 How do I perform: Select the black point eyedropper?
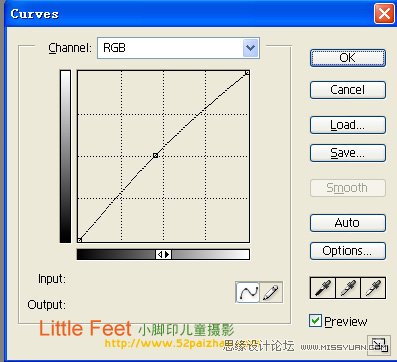(x=322, y=288)
